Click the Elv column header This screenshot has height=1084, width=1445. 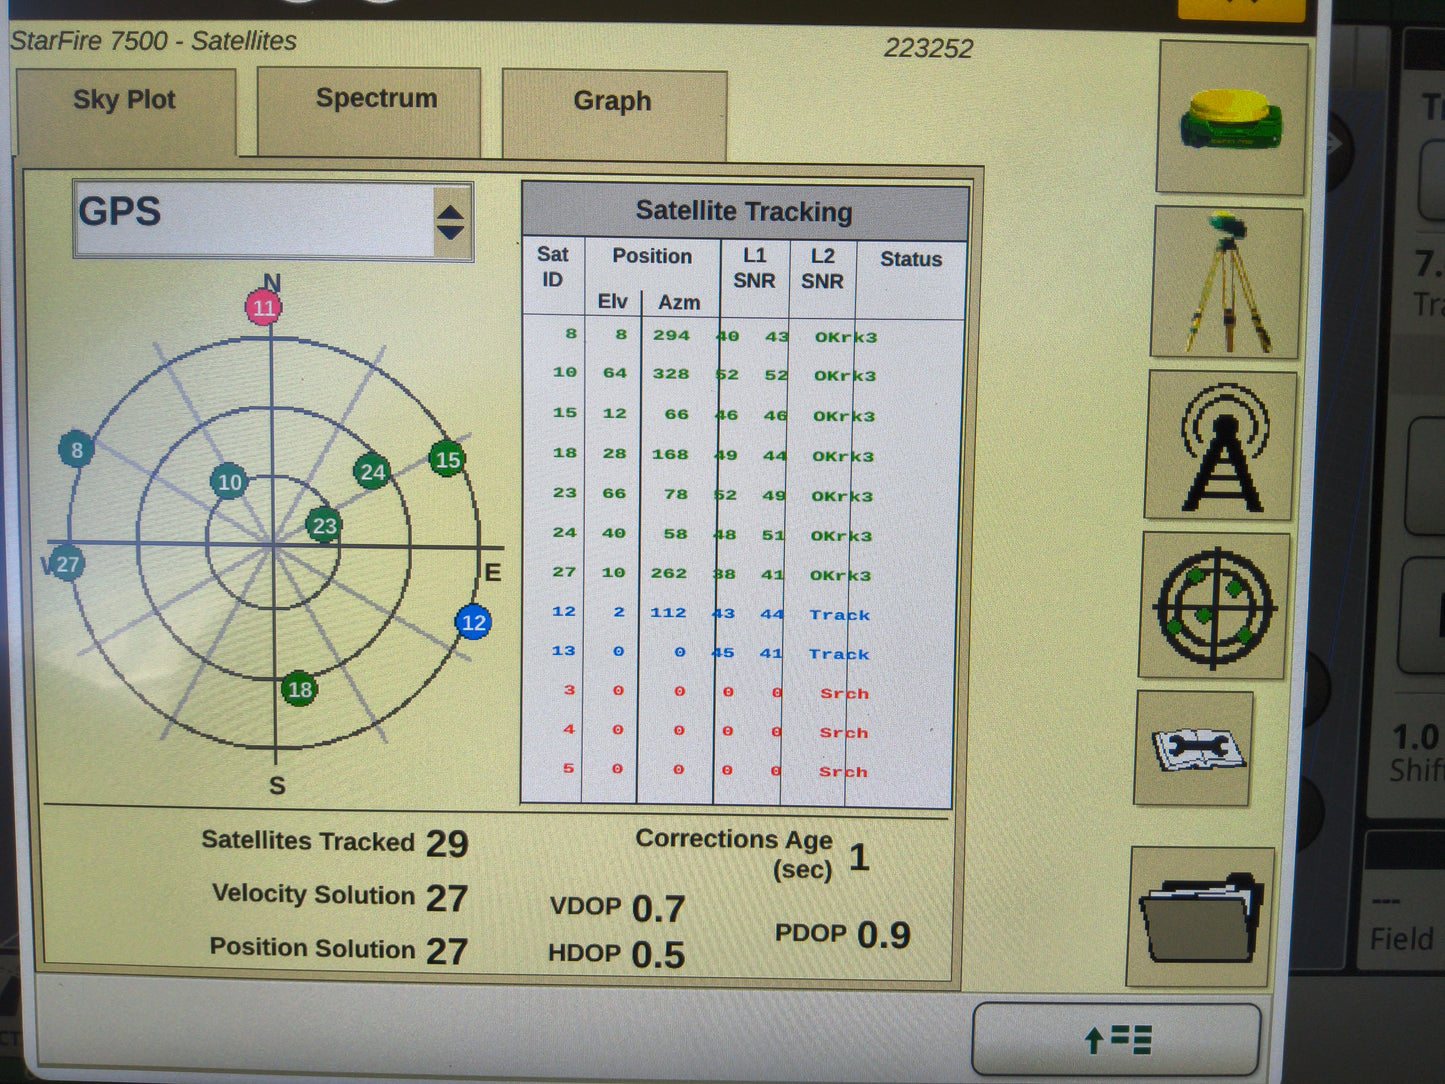613,302
